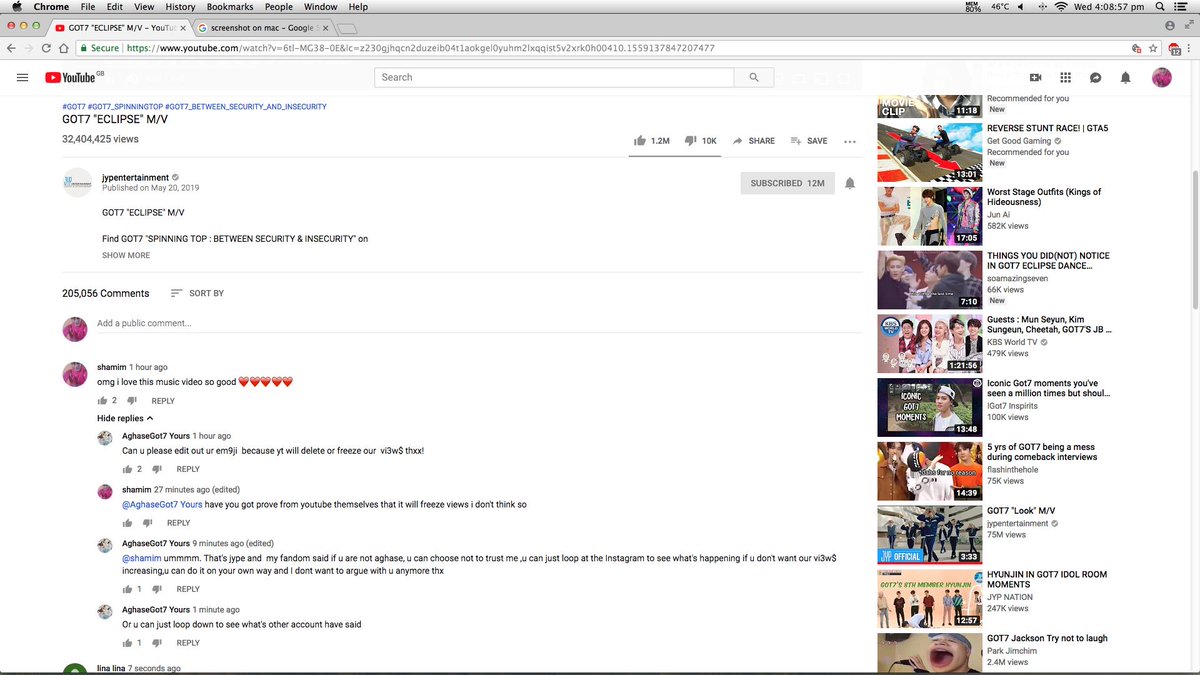Image resolution: width=1200 pixels, height=675 pixels.
Task: Open REVERSE STUNT RACE GTA5 thumbnail
Action: click(x=928, y=152)
